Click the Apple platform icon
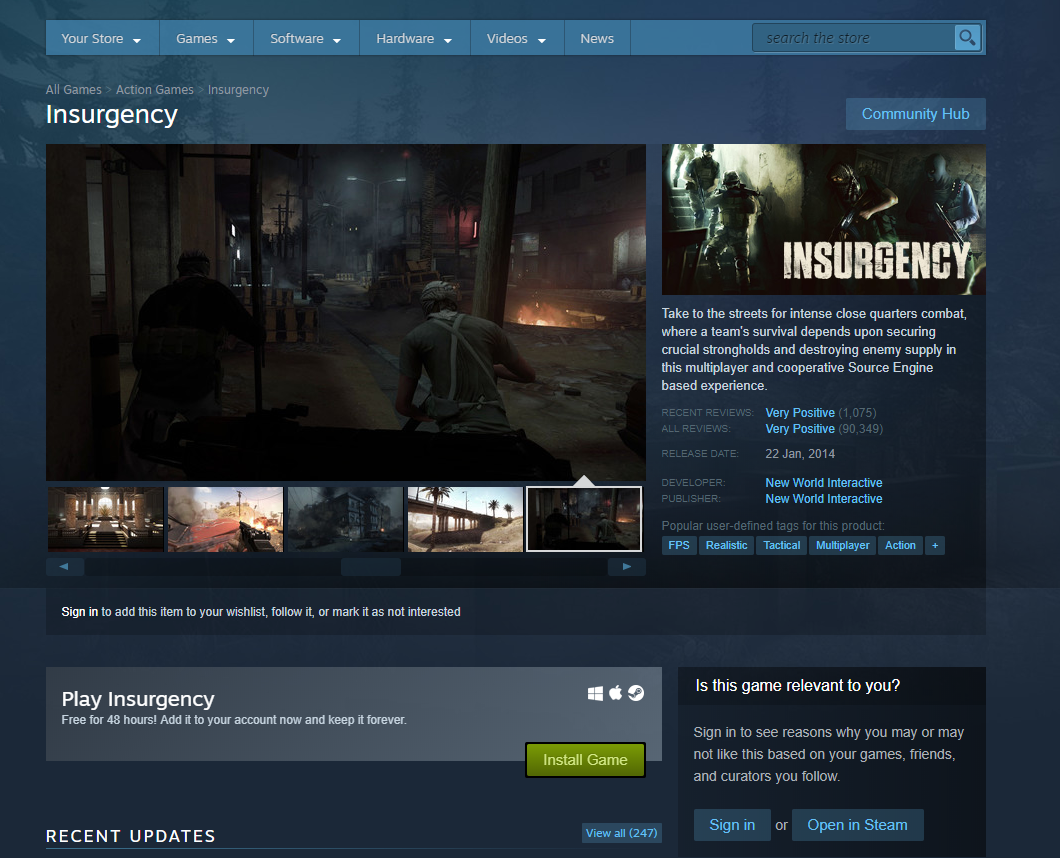Image resolution: width=1060 pixels, height=858 pixels. (x=615, y=692)
